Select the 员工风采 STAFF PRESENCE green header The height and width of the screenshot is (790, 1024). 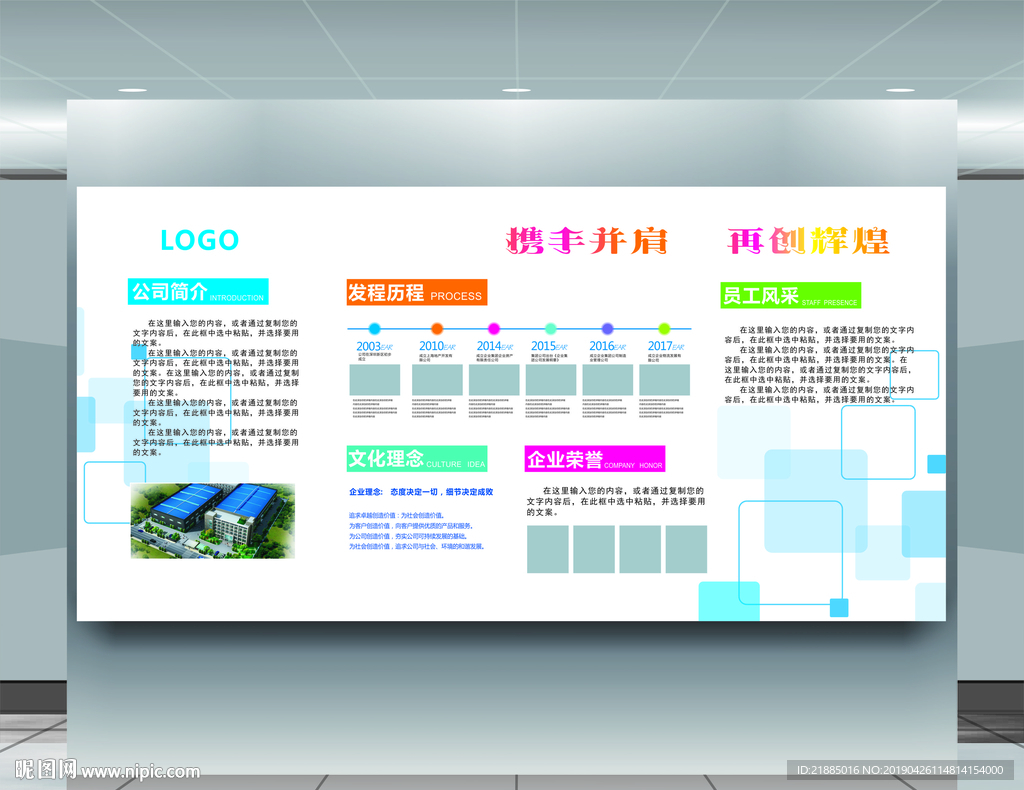pos(791,295)
